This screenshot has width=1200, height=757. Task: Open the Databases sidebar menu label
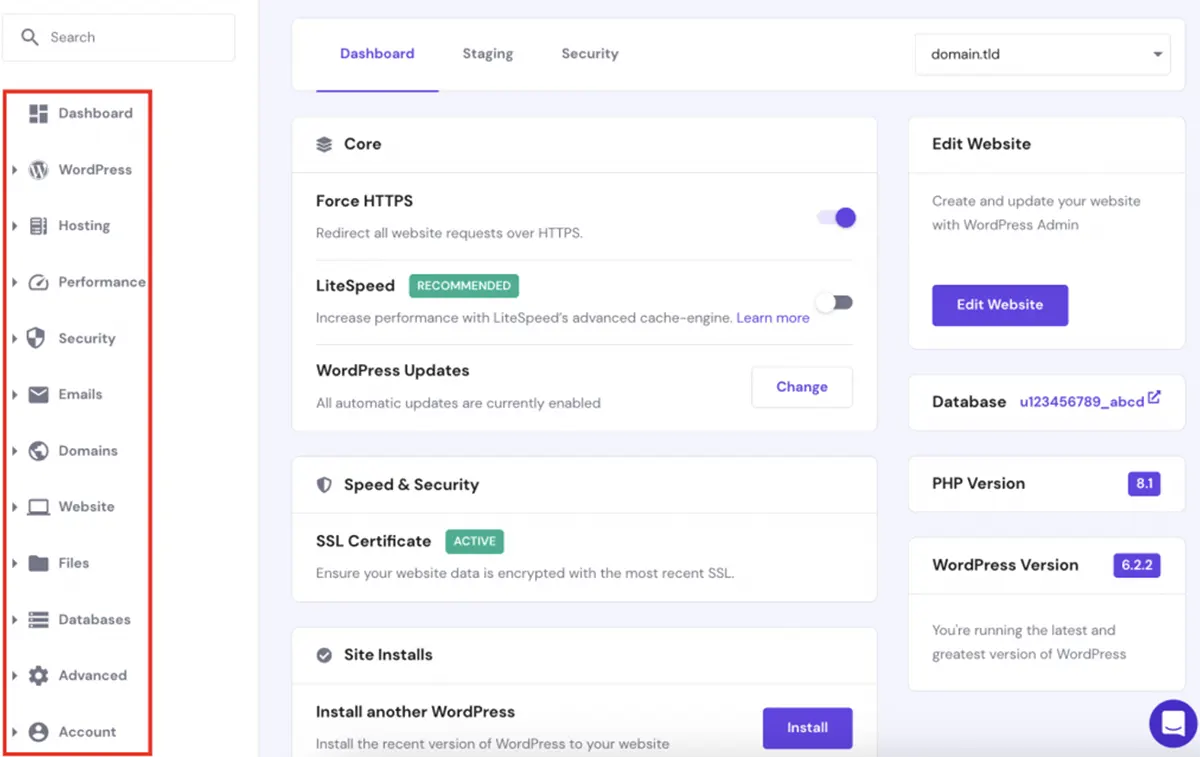pyautogui.click(x=94, y=620)
